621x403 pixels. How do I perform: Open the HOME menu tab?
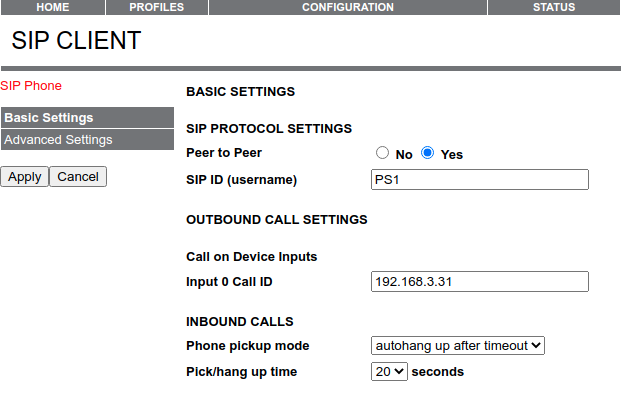tap(52, 7)
